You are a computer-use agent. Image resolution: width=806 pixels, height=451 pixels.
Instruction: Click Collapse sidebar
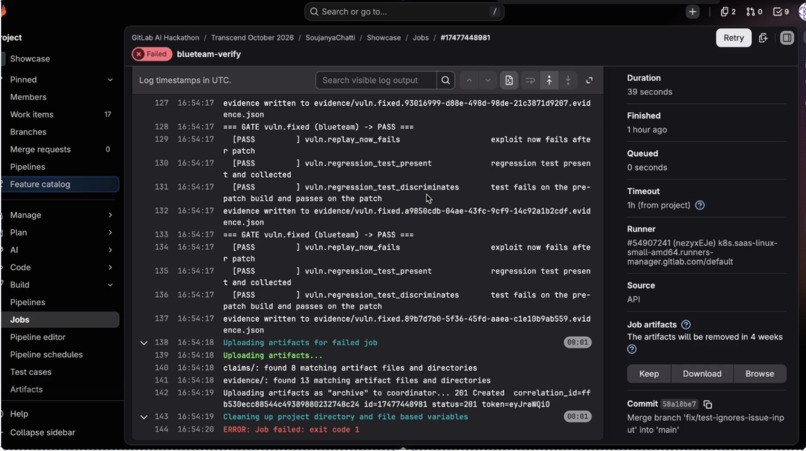click(x=42, y=432)
